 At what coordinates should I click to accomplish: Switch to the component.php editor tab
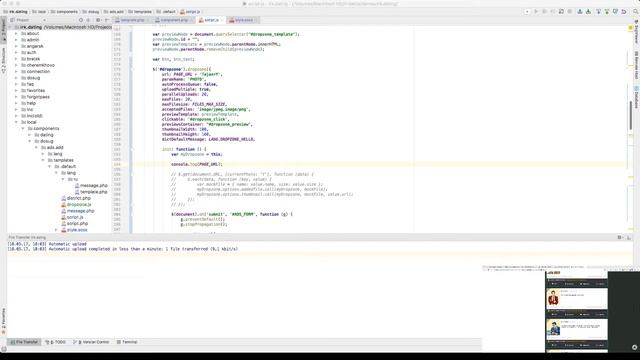174,20
